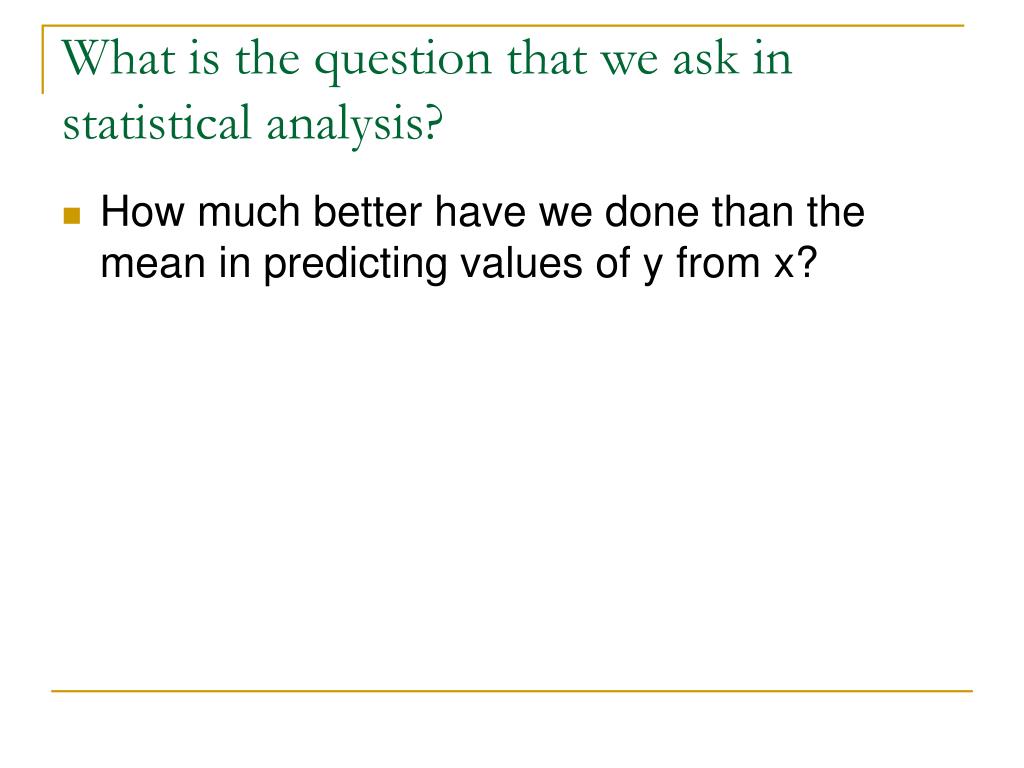Select the word "What" in the title
Image resolution: width=1024 pixels, height=768 pixels.
tap(119, 59)
